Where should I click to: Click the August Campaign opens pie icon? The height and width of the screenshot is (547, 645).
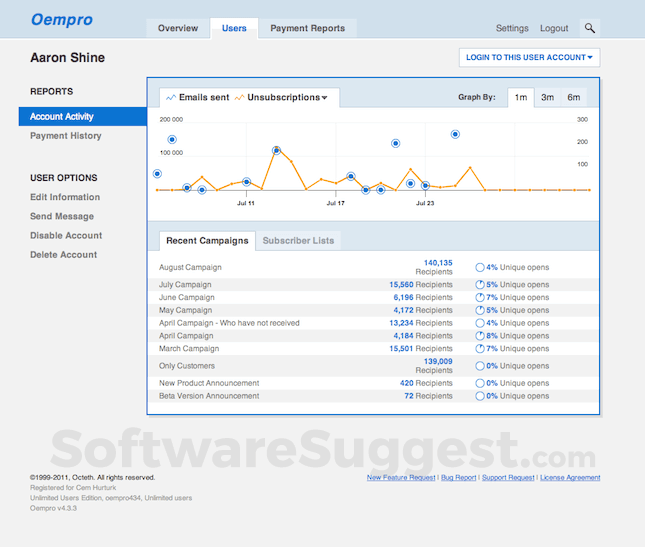[x=480, y=268]
